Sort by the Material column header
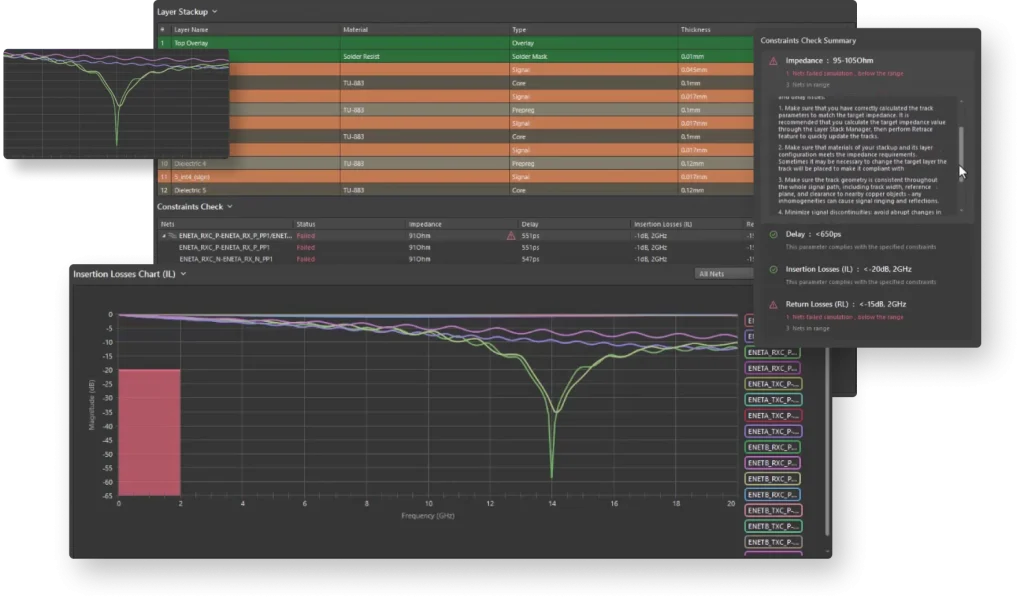Image resolution: width=1024 pixels, height=604 pixels. [355, 30]
